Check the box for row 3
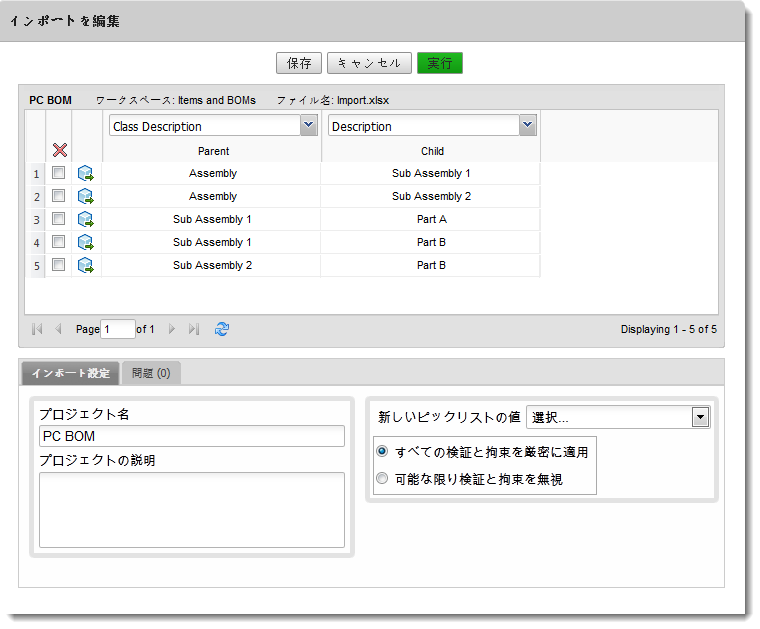This screenshot has width=760, height=629. (x=59, y=219)
